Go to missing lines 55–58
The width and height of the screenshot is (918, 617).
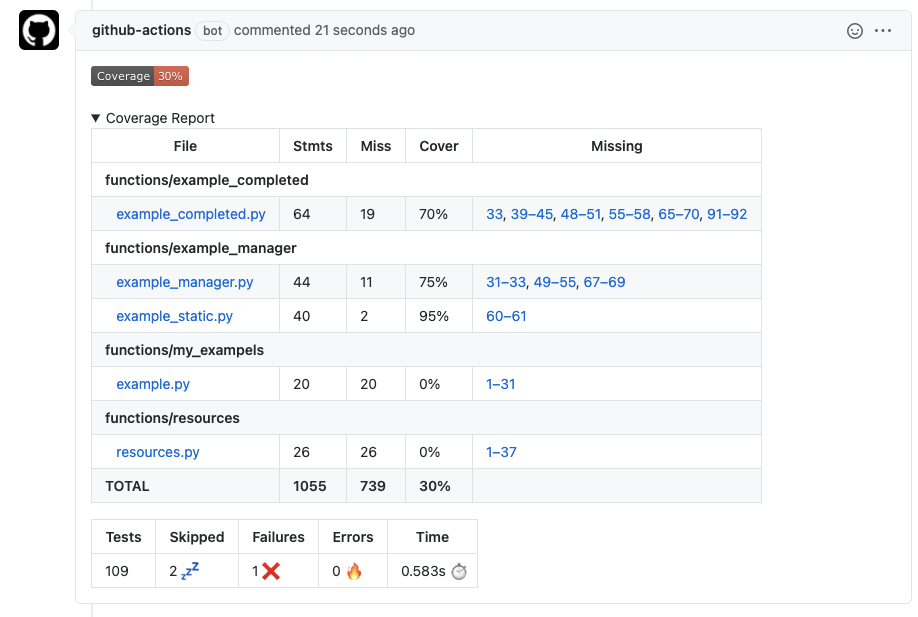click(629, 214)
